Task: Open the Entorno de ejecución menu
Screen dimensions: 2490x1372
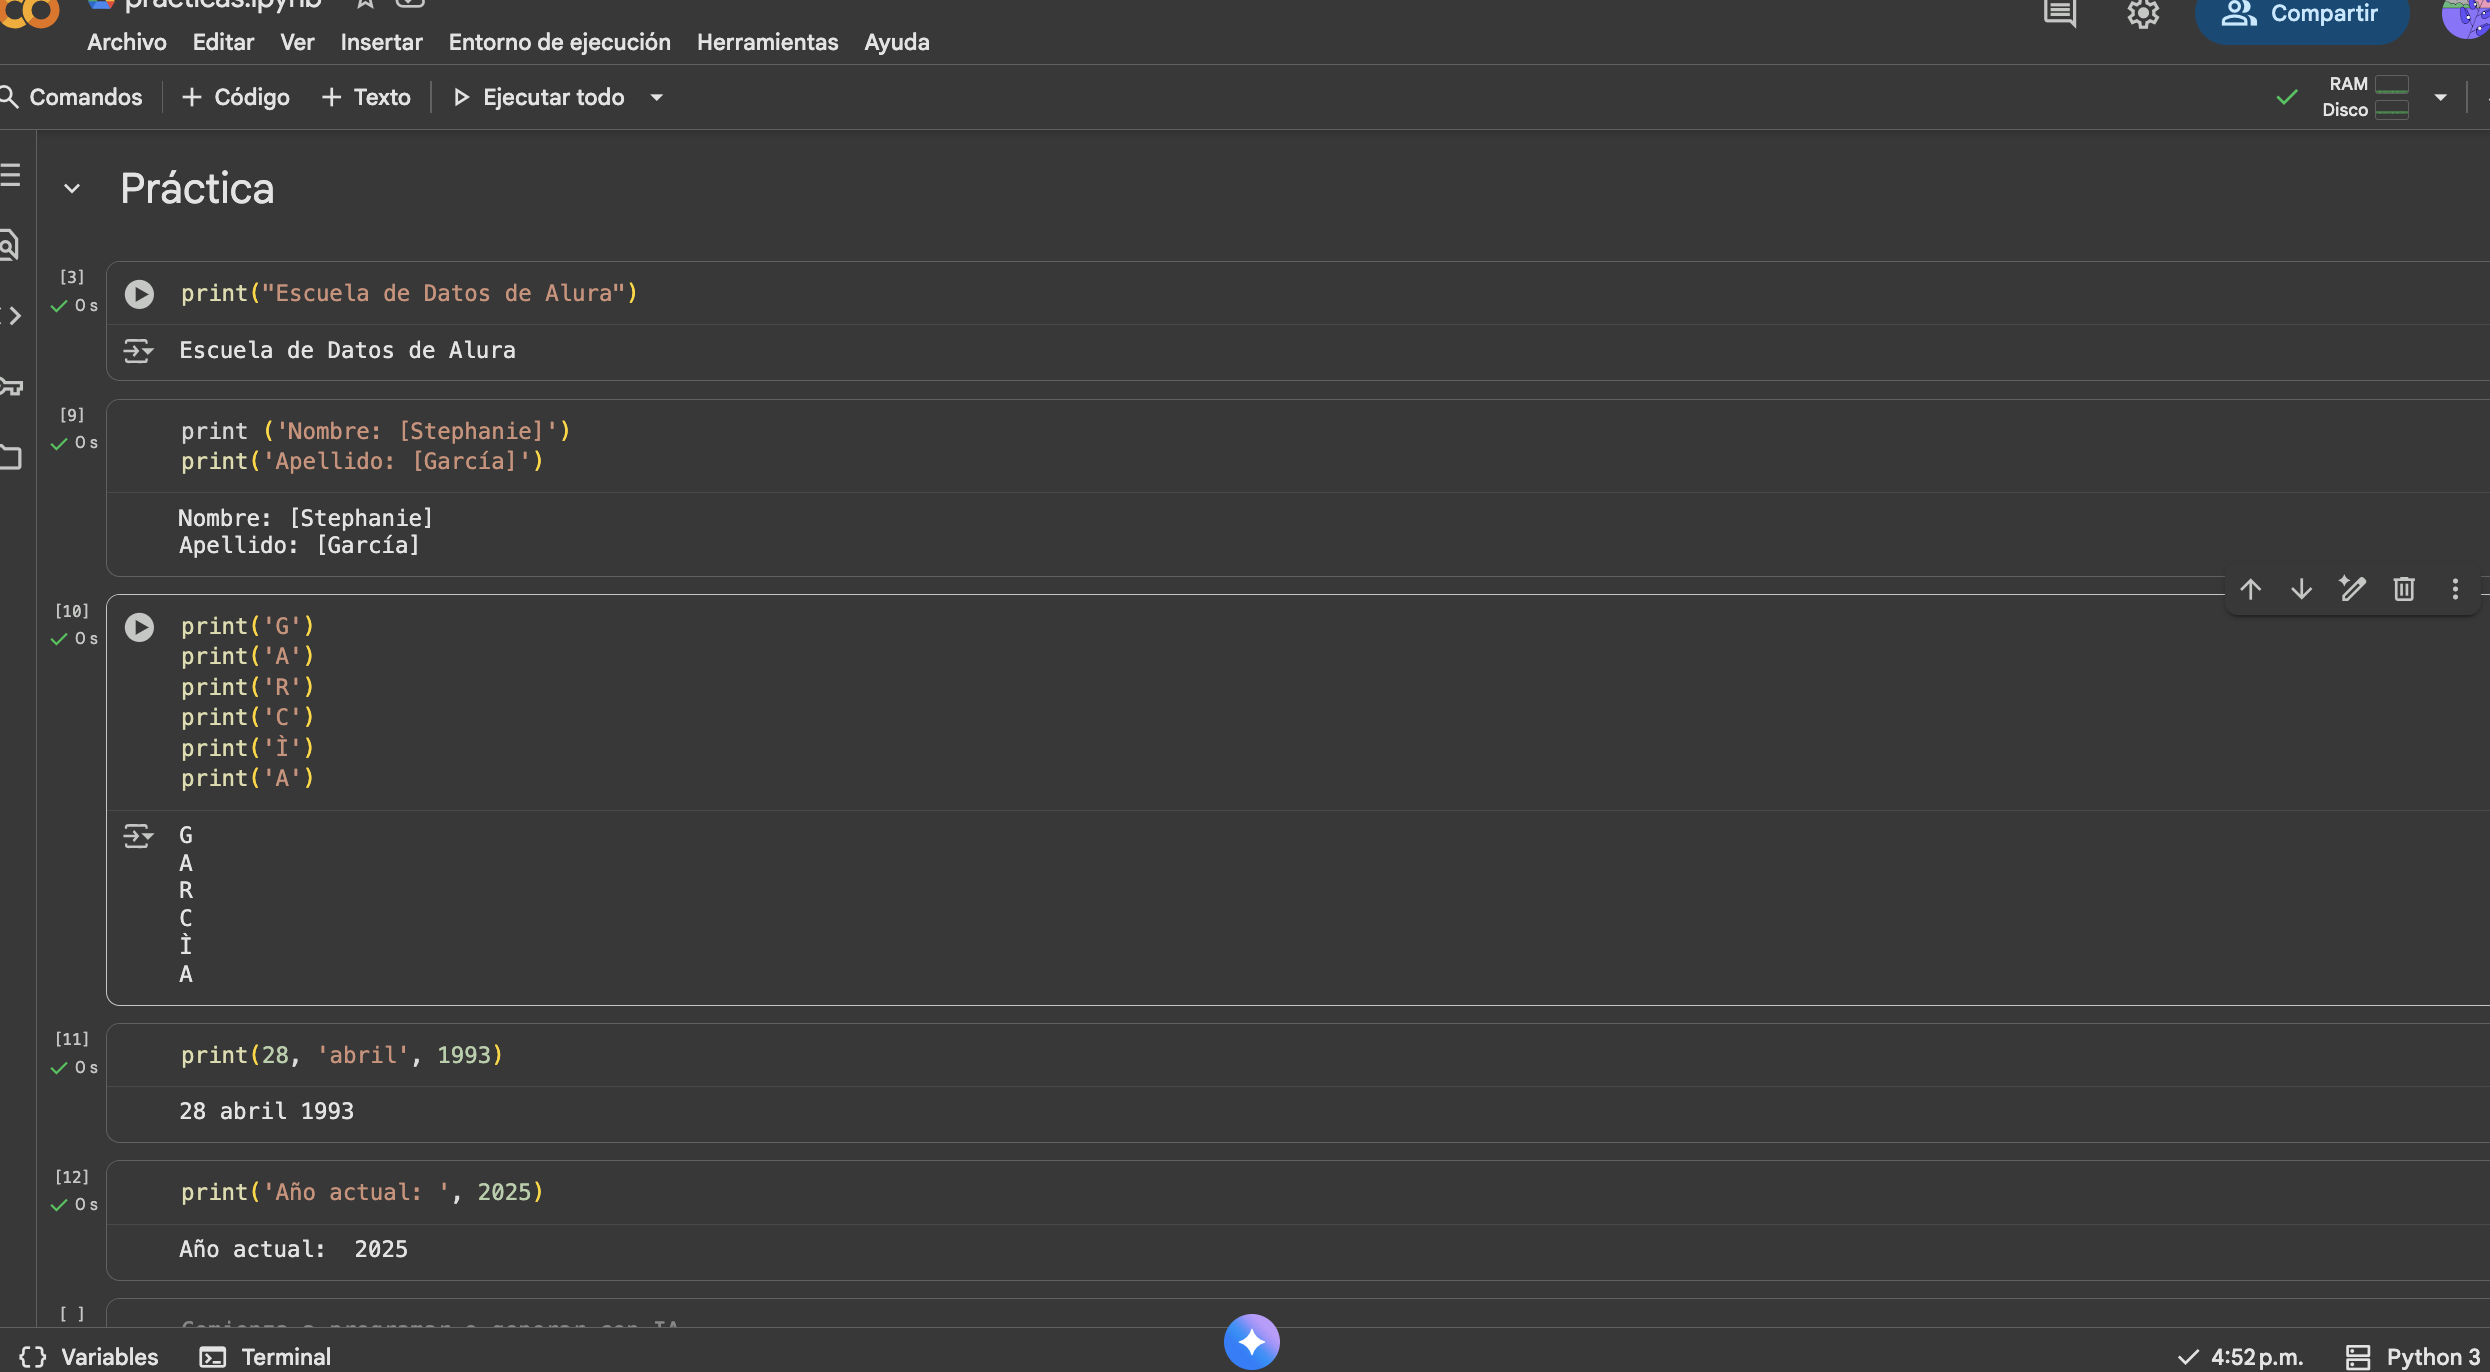Action: (x=559, y=42)
